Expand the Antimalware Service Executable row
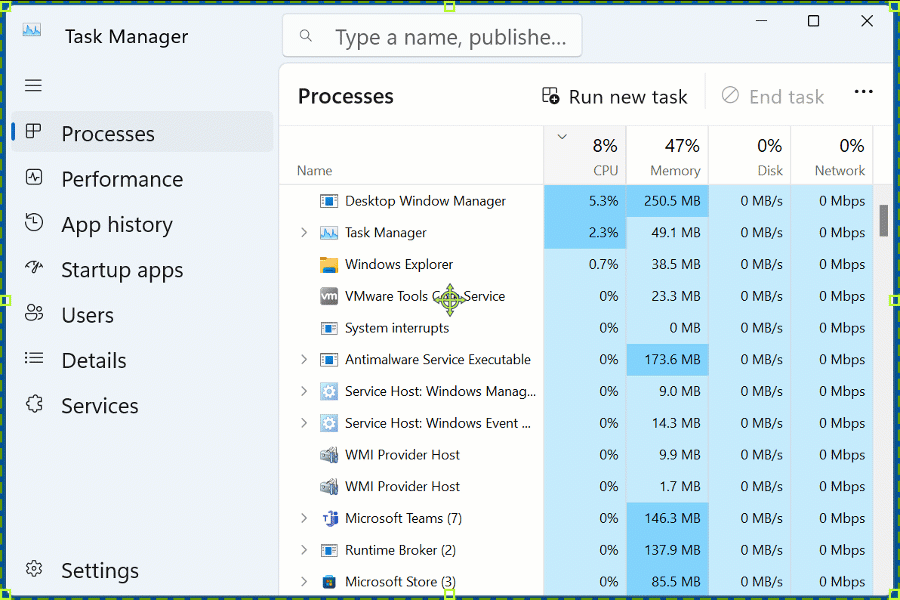900x600 pixels. point(304,360)
